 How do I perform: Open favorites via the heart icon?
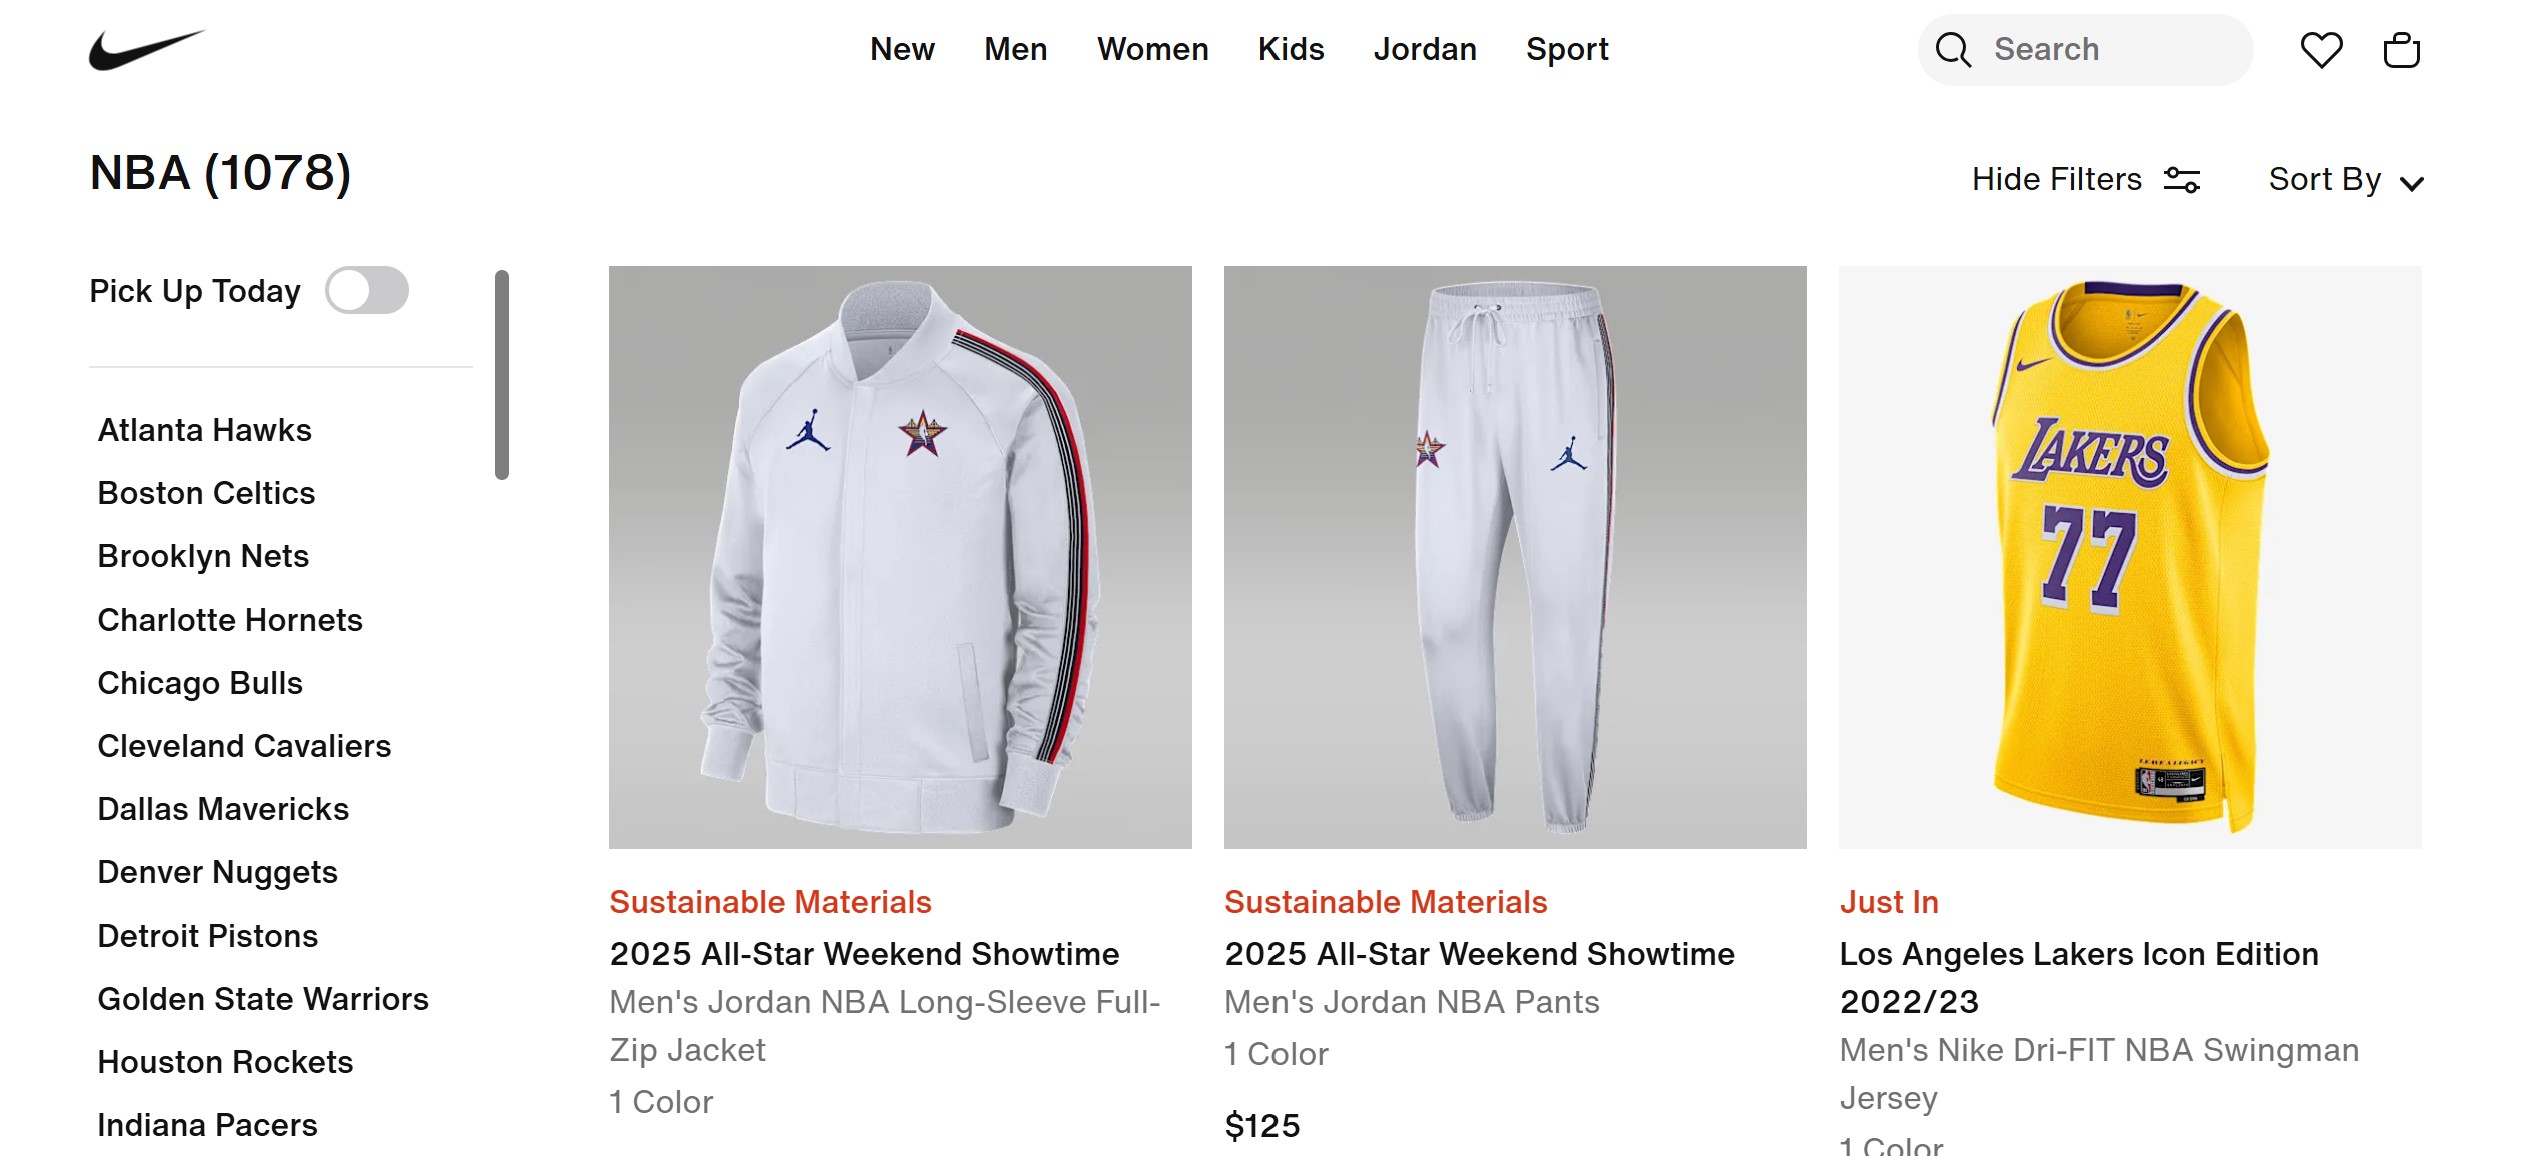pos(2320,50)
